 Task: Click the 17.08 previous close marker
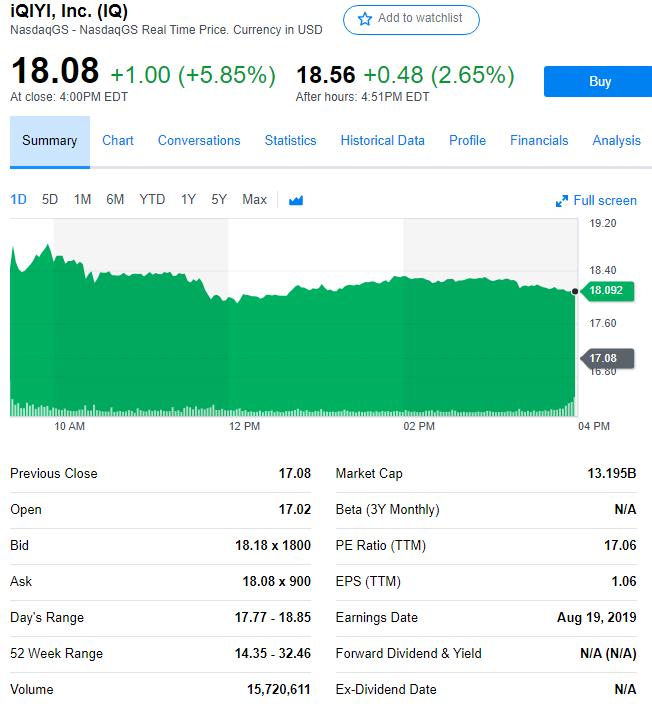pyautogui.click(x=607, y=358)
